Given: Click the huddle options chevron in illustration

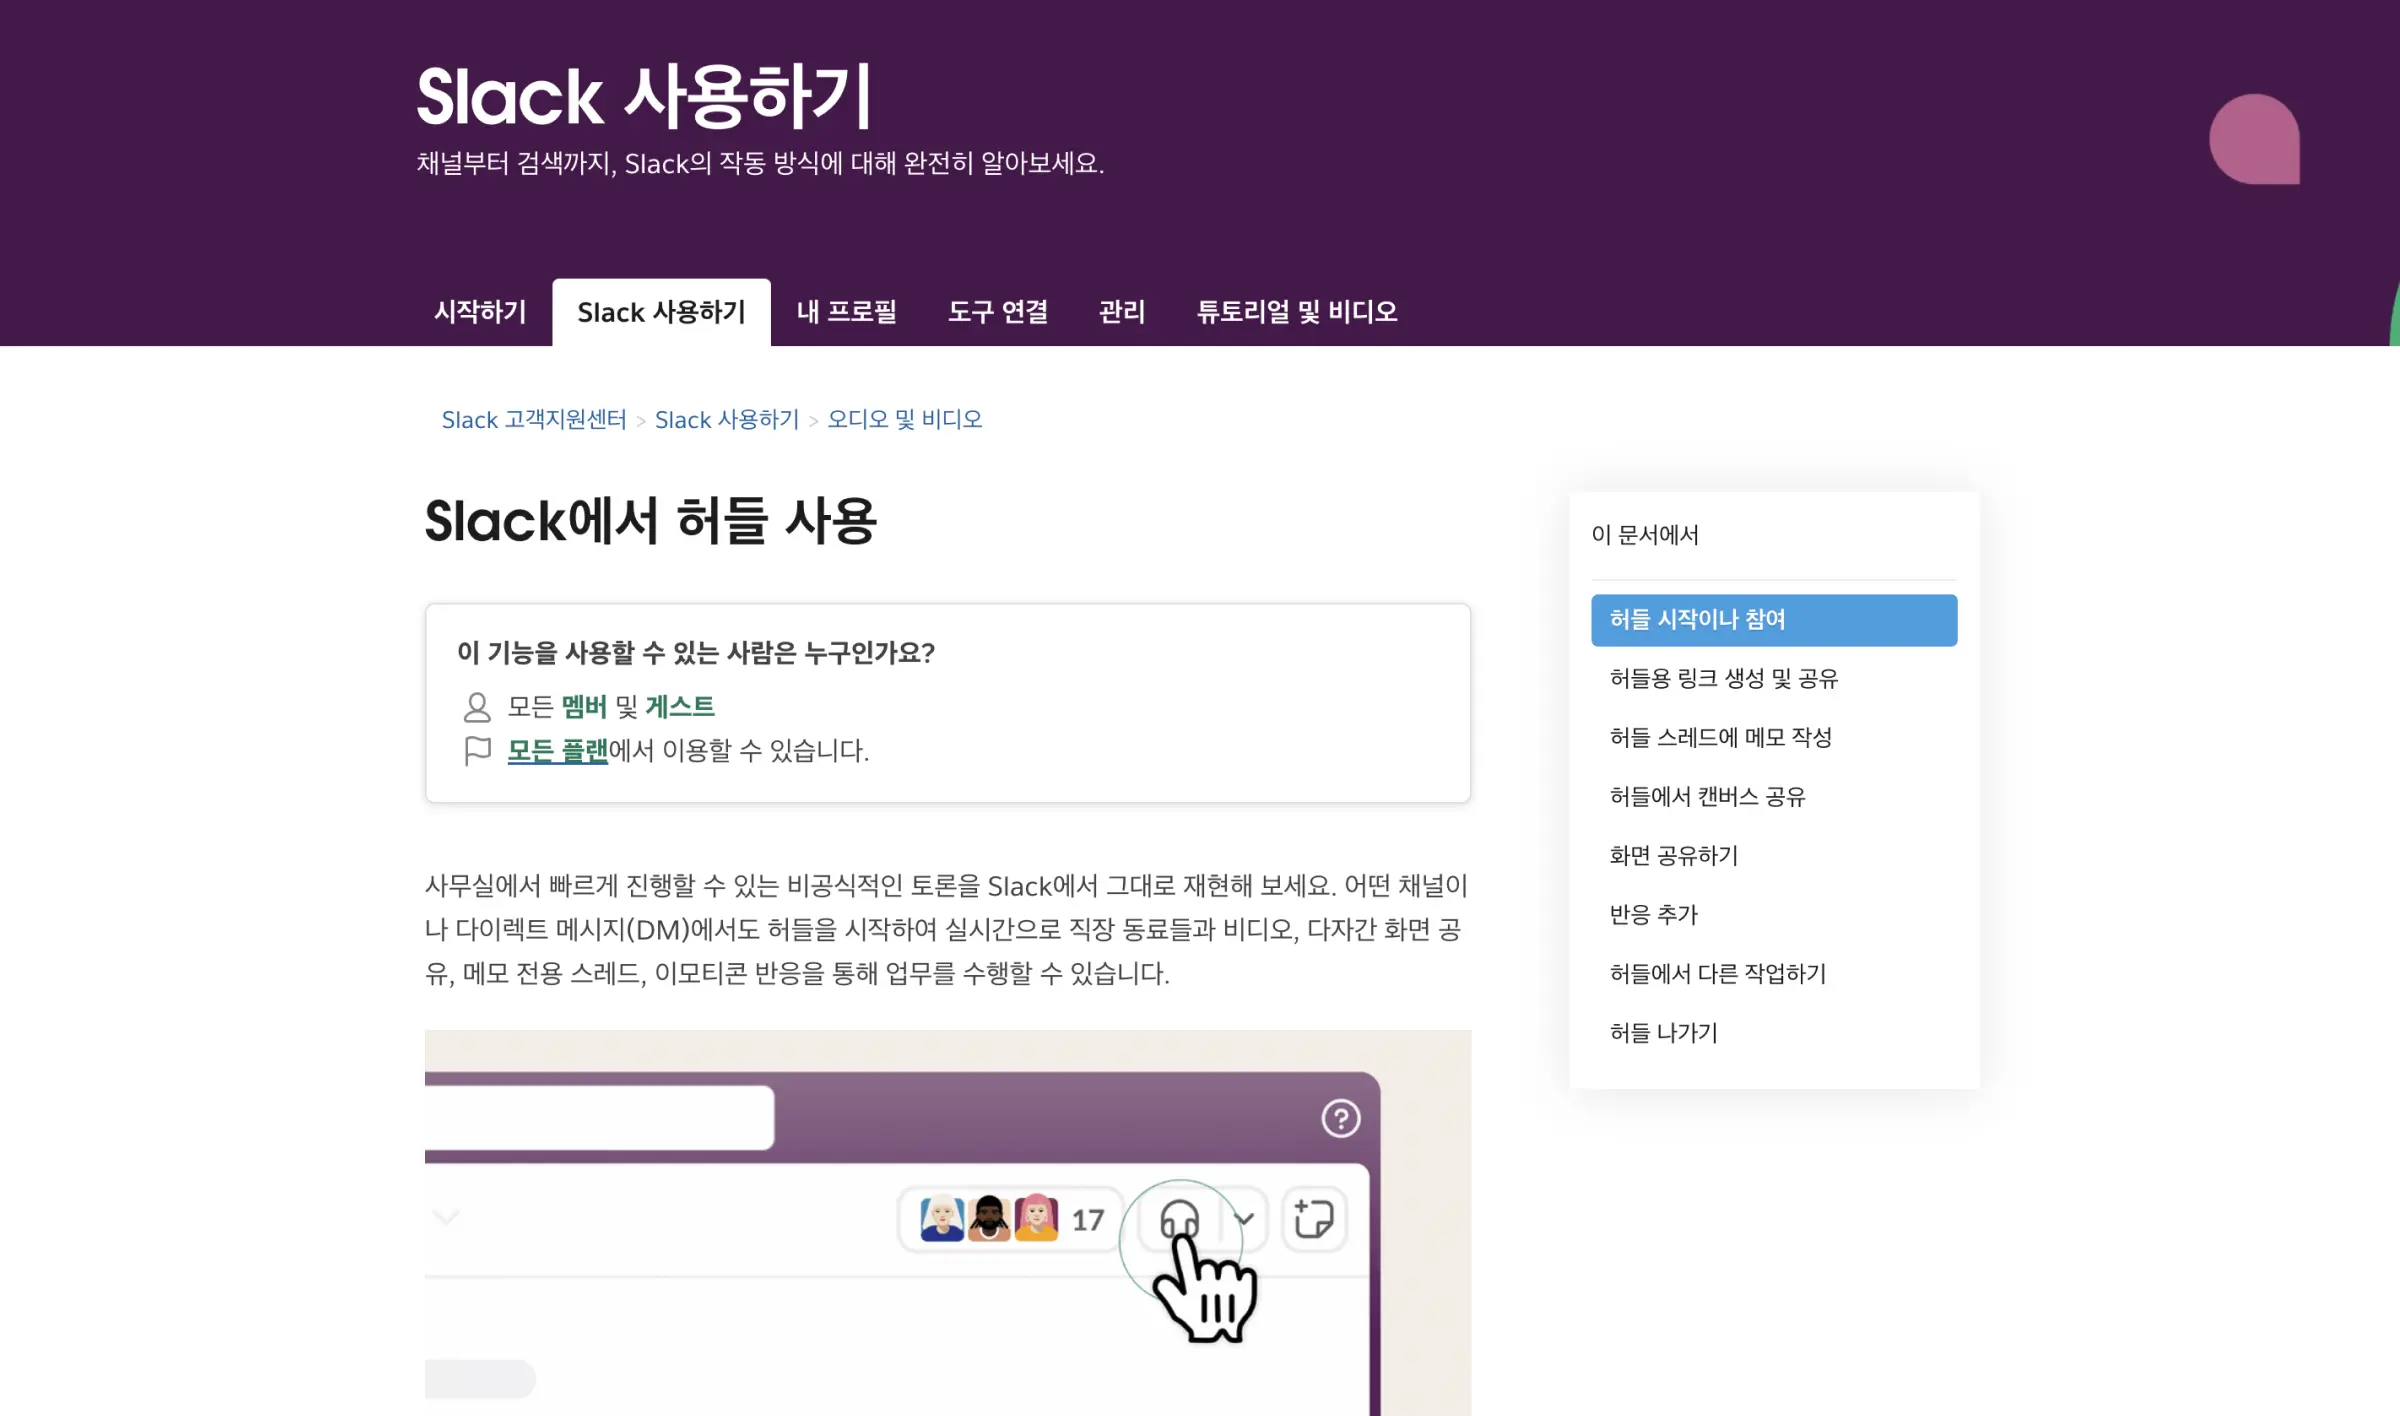Looking at the screenshot, I should (1244, 1219).
